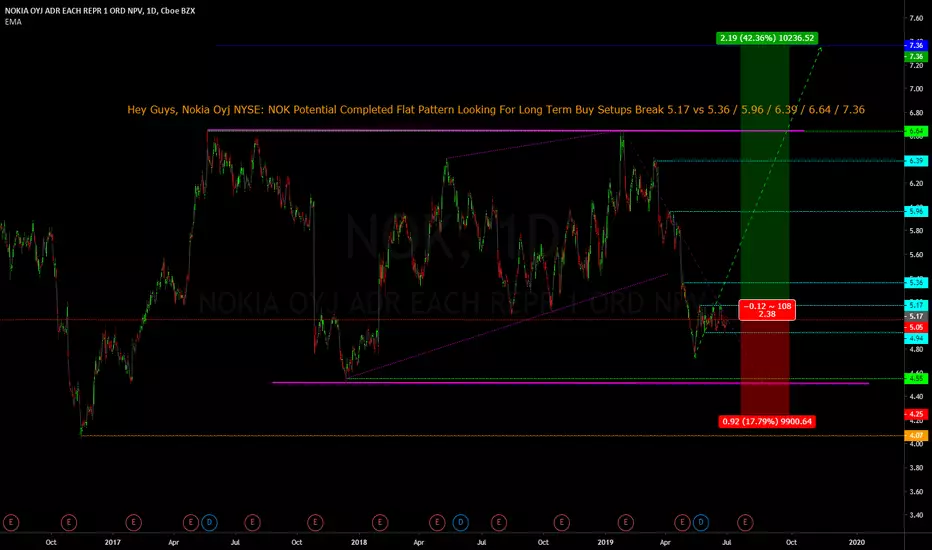Click the green profit target label 2.19 (42.36%)
The height and width of the screenshot is (550, 932).
(x=767, y=38)
